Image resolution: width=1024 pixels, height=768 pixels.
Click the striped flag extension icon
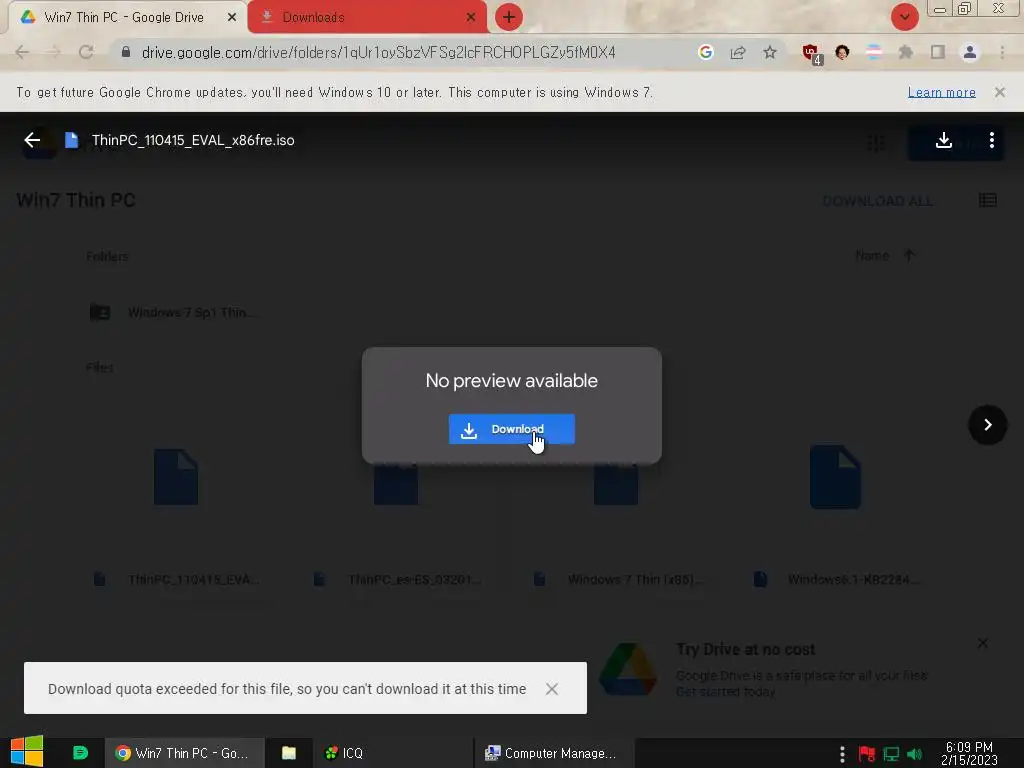pyautogui.click(x=874, y=52)
